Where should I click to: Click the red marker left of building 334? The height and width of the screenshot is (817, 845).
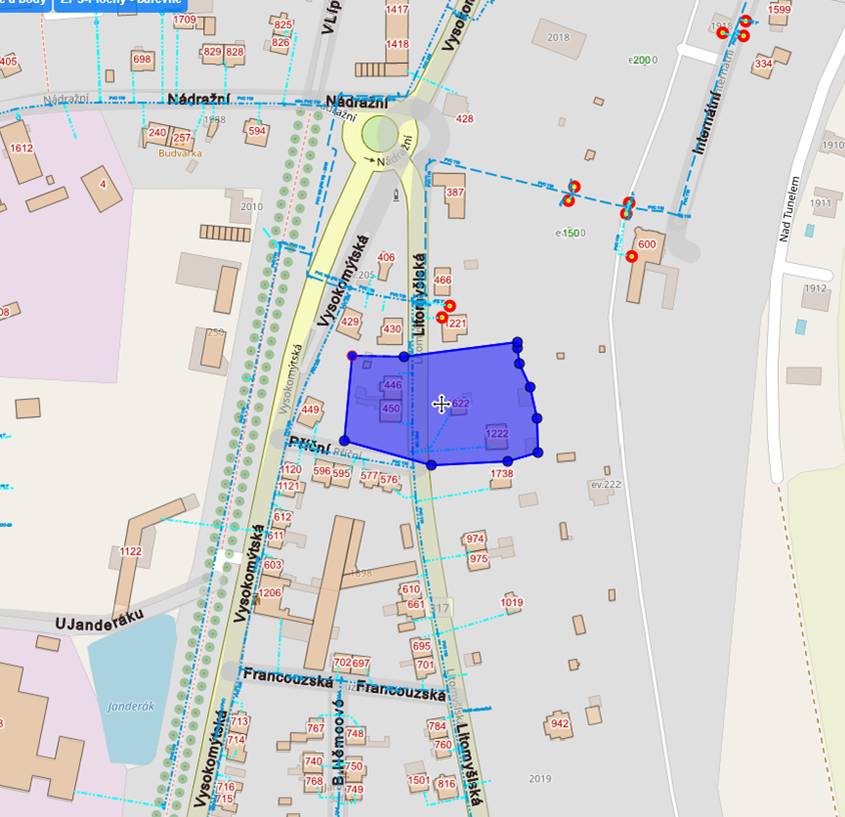(x=743, y=36)
